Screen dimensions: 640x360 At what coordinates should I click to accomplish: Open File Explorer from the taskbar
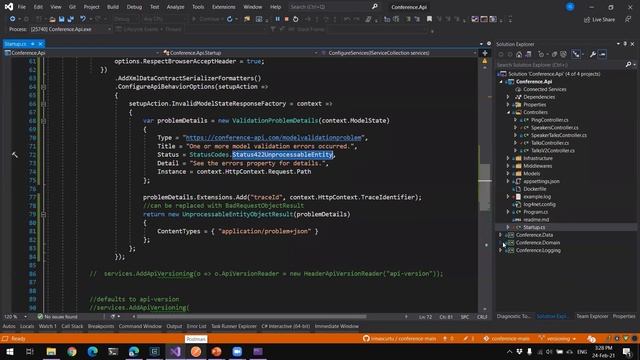point(51,351)
